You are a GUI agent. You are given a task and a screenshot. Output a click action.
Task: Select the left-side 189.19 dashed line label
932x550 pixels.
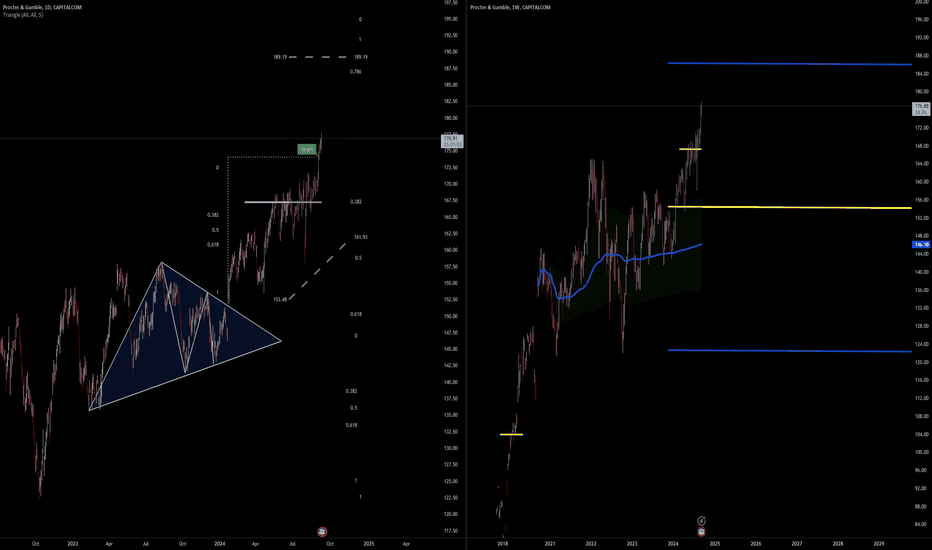point(280,57)
